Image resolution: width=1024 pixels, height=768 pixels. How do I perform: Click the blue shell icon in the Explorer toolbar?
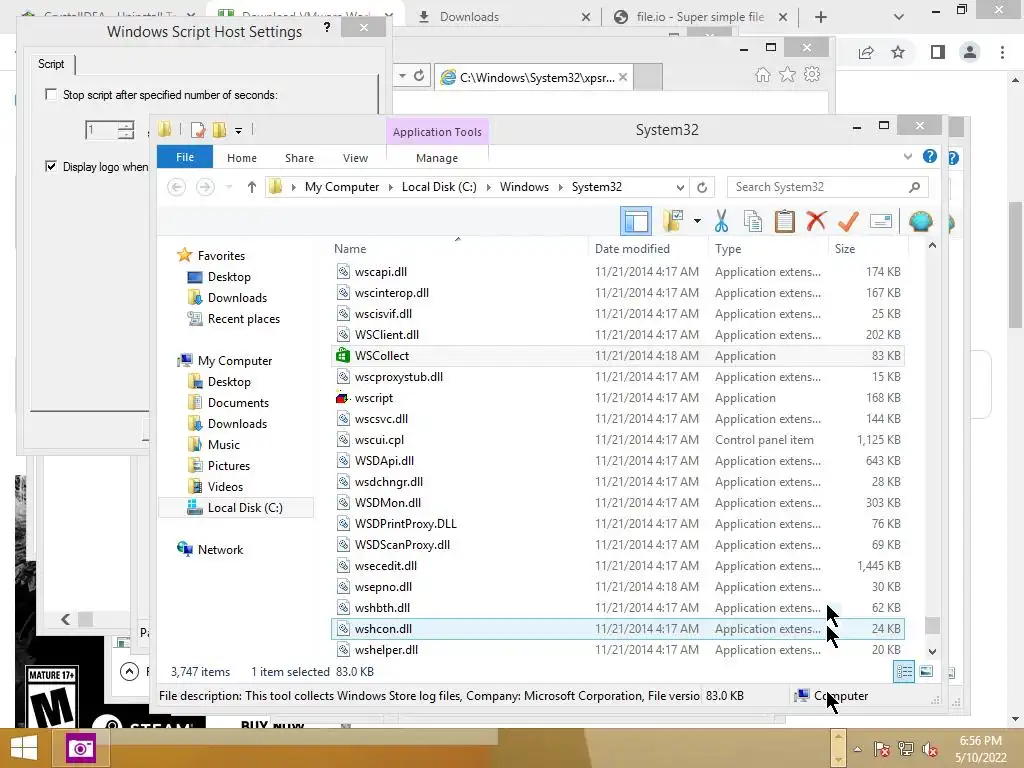(x=920, y=221)
